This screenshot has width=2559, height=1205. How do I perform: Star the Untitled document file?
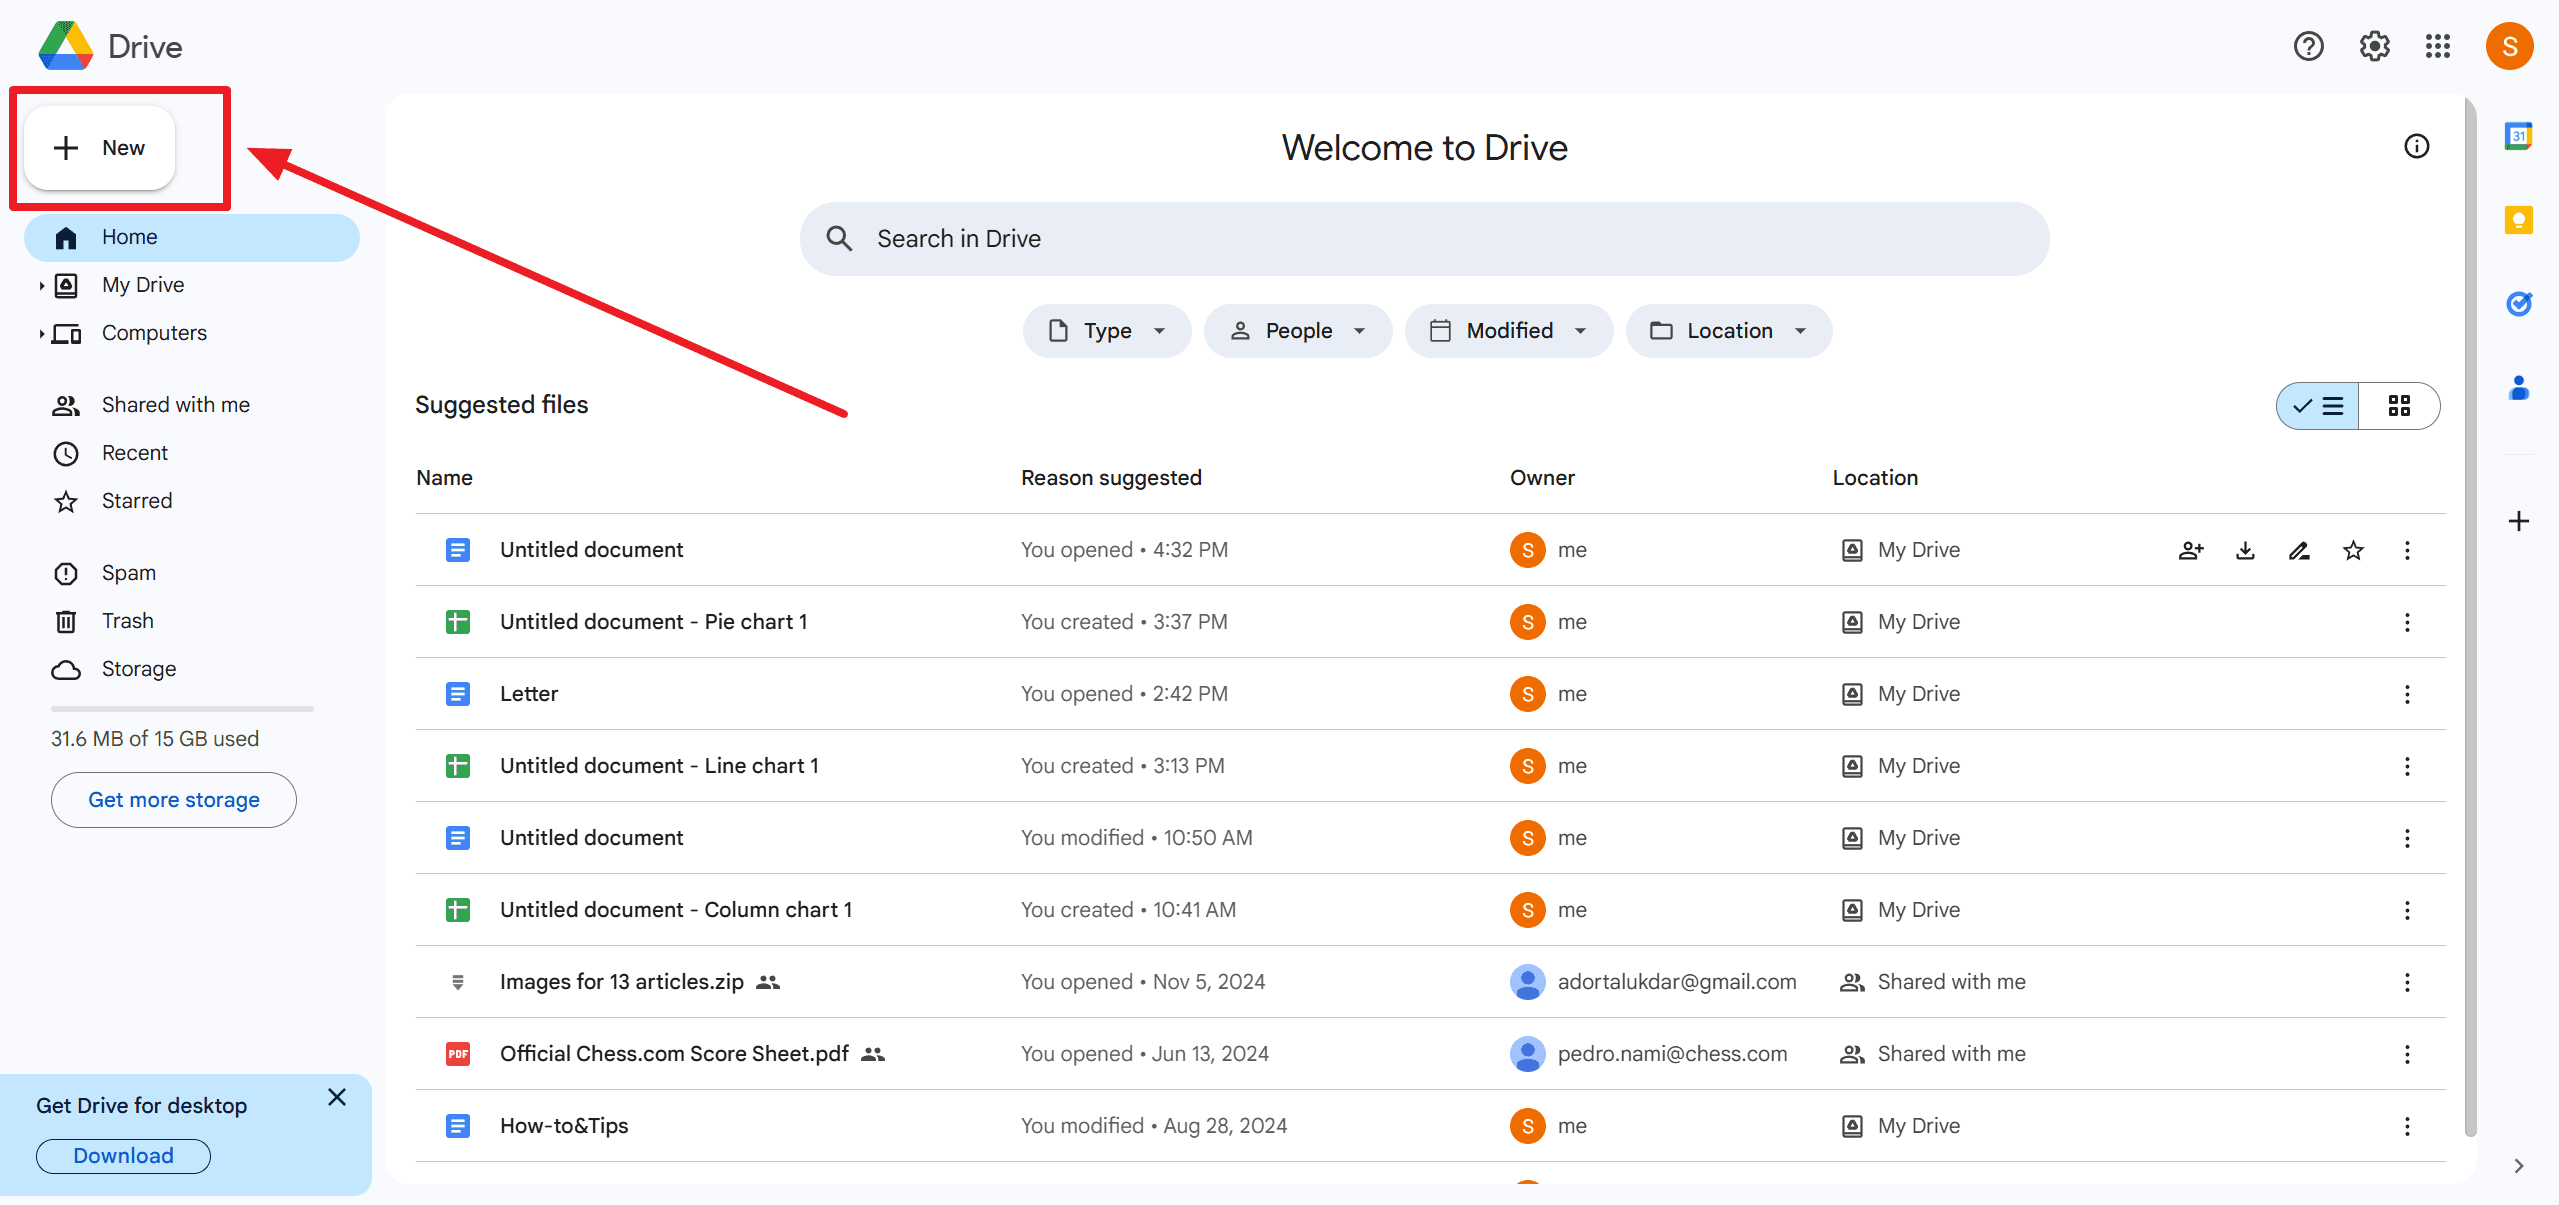tap(2352, 549)
